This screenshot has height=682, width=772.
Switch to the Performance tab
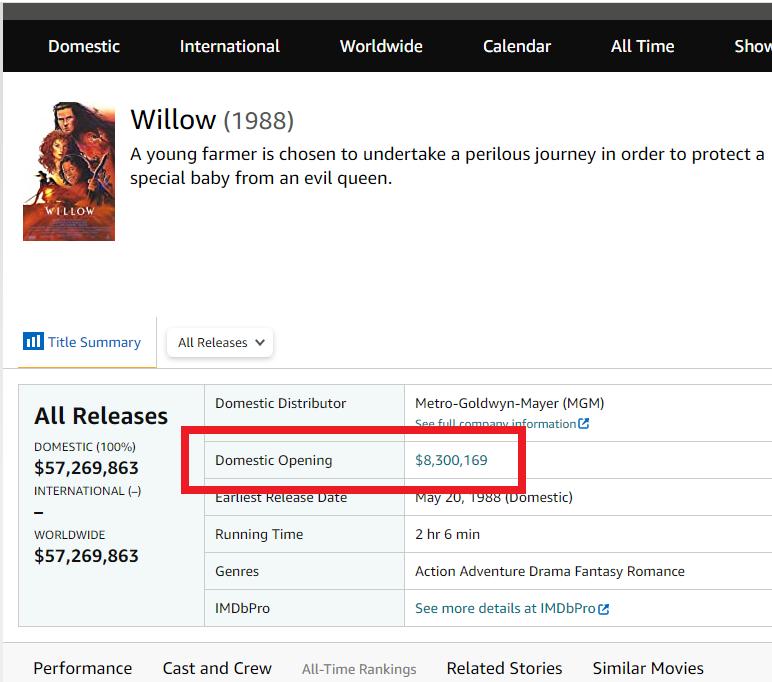tap(83, 668)
